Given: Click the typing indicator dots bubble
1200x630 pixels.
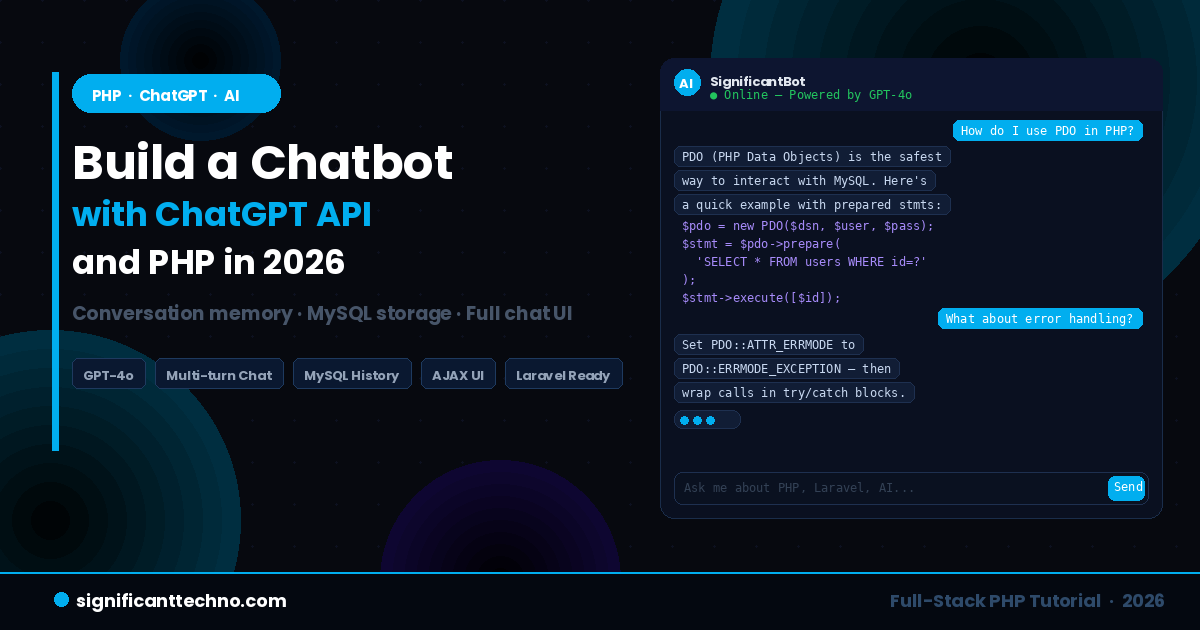Looking at the screenshot, I should tap(707, 420).
